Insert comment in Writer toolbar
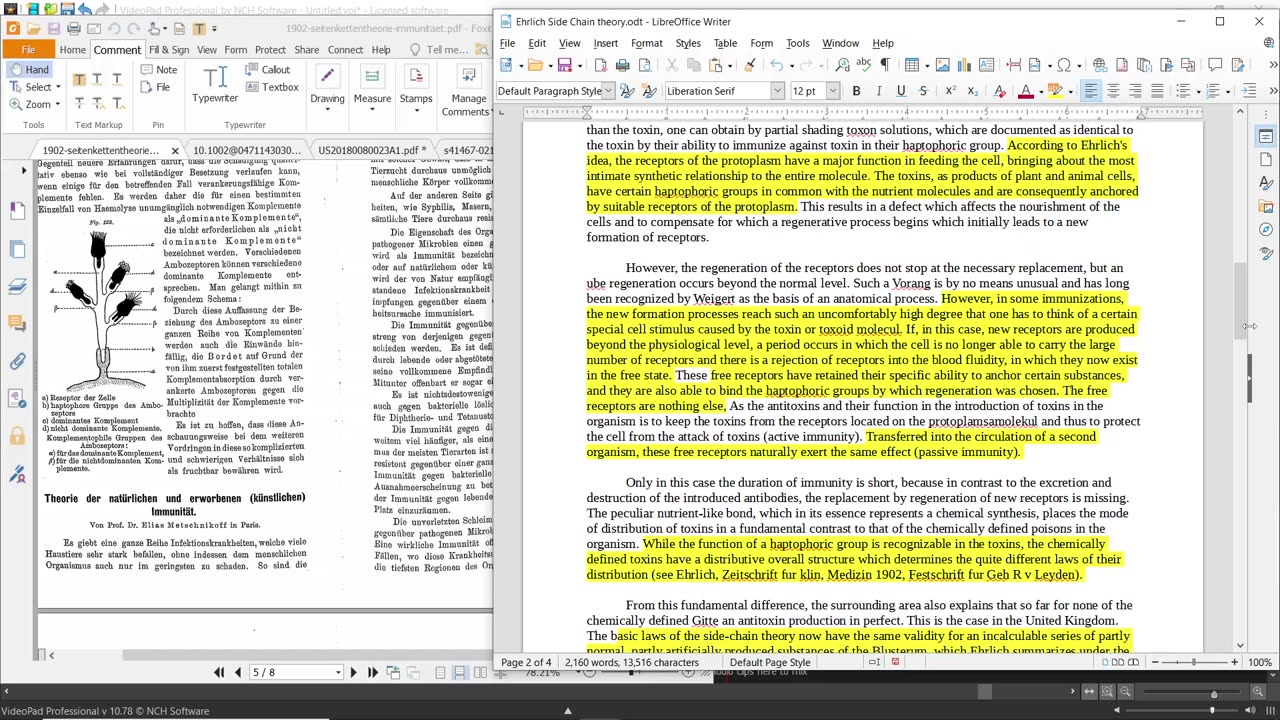Viewport: 1280px width, 720px height. 1215,65
